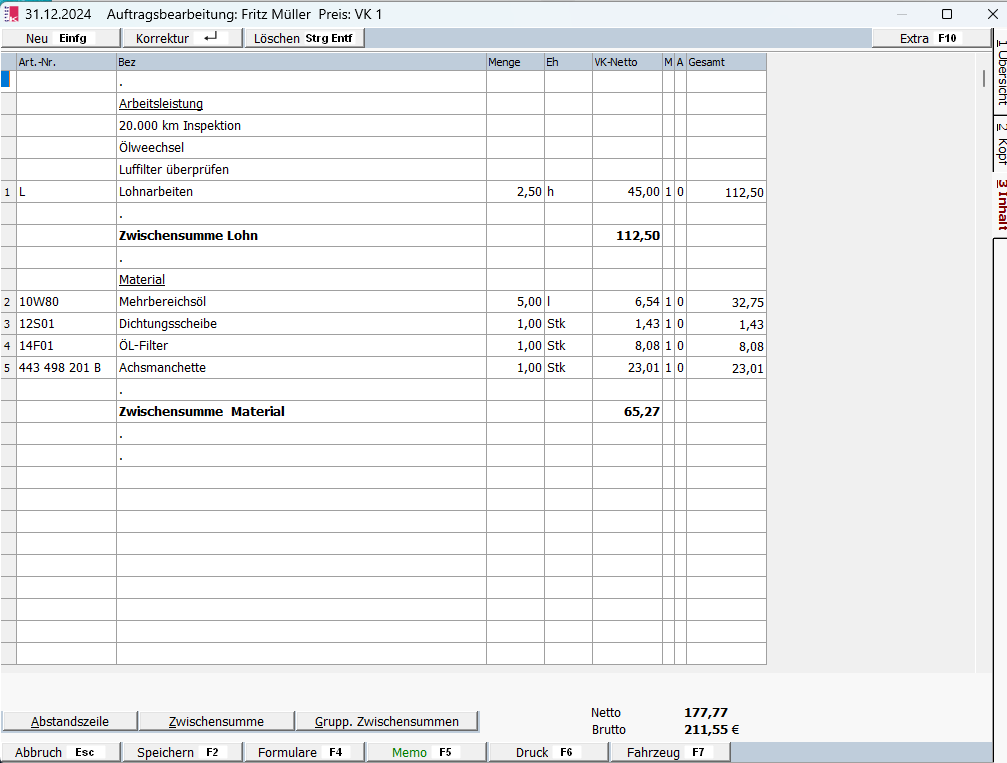Click the application icon in title bar

tap(13, 14)
